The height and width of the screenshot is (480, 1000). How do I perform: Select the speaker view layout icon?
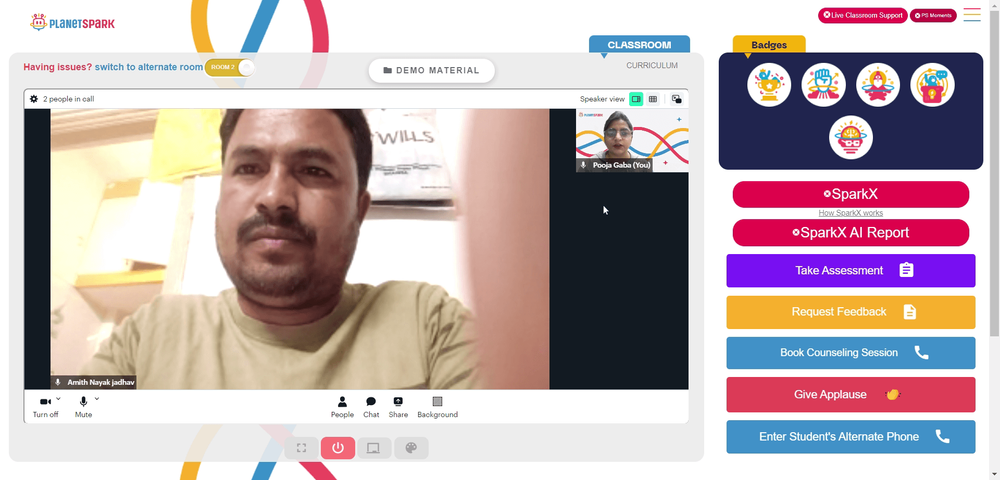(636, 99)
